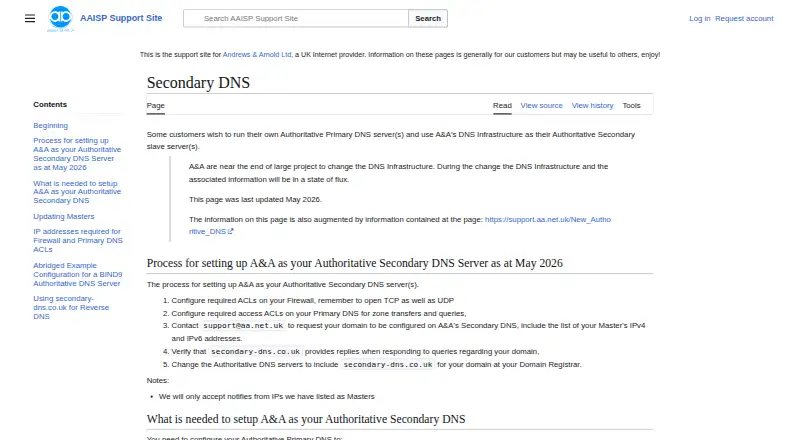Click the AAISP logo icon
This screenshot has height=440, width=800.
pos(60,18)
